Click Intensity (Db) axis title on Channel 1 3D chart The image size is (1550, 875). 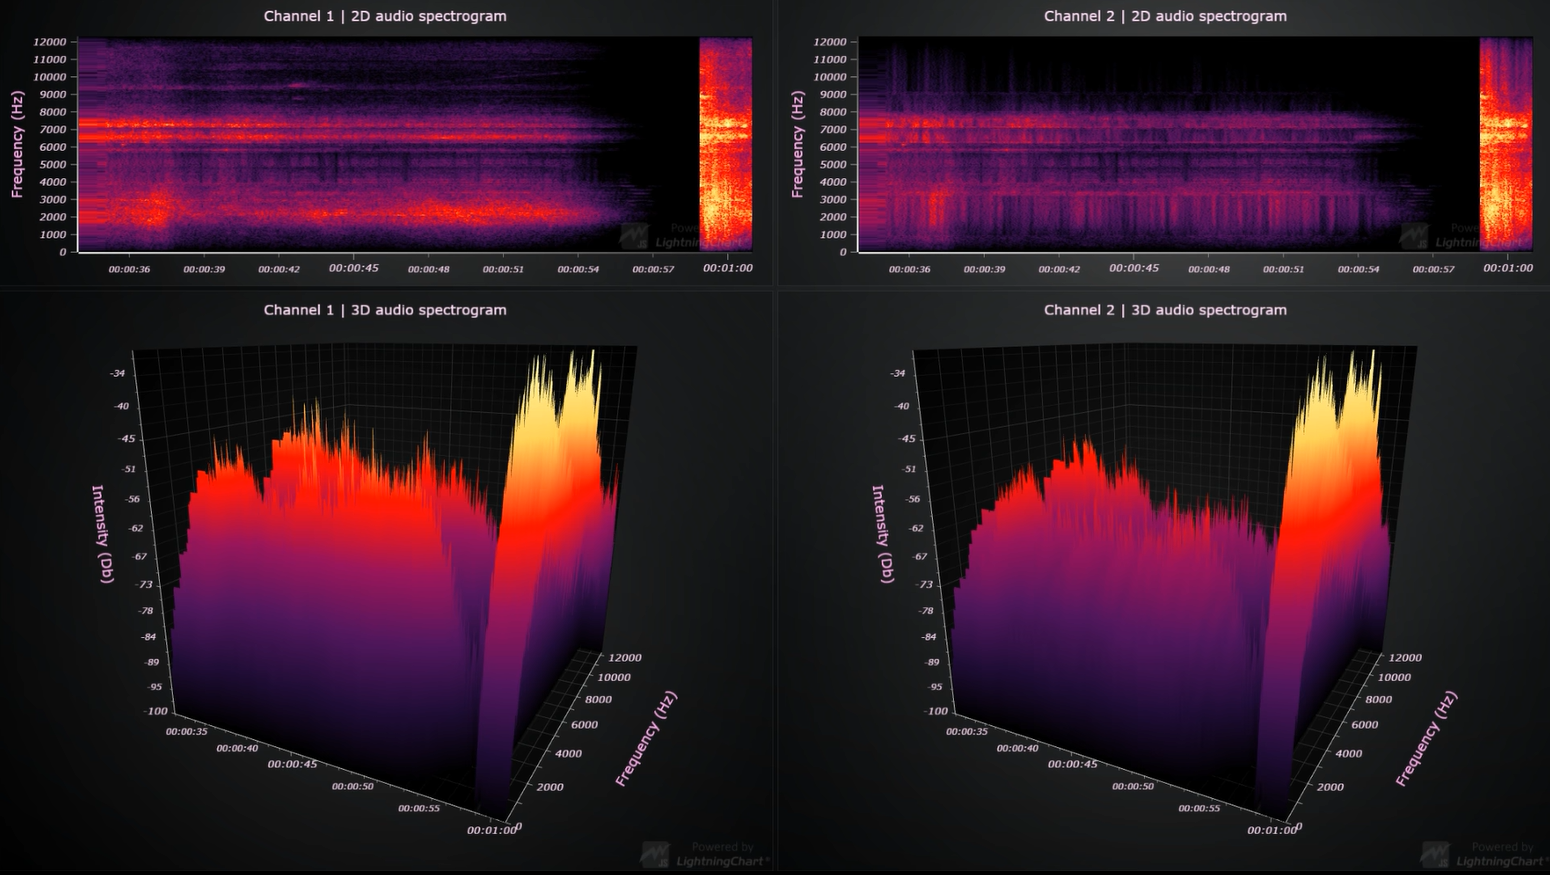pos(101,534)
